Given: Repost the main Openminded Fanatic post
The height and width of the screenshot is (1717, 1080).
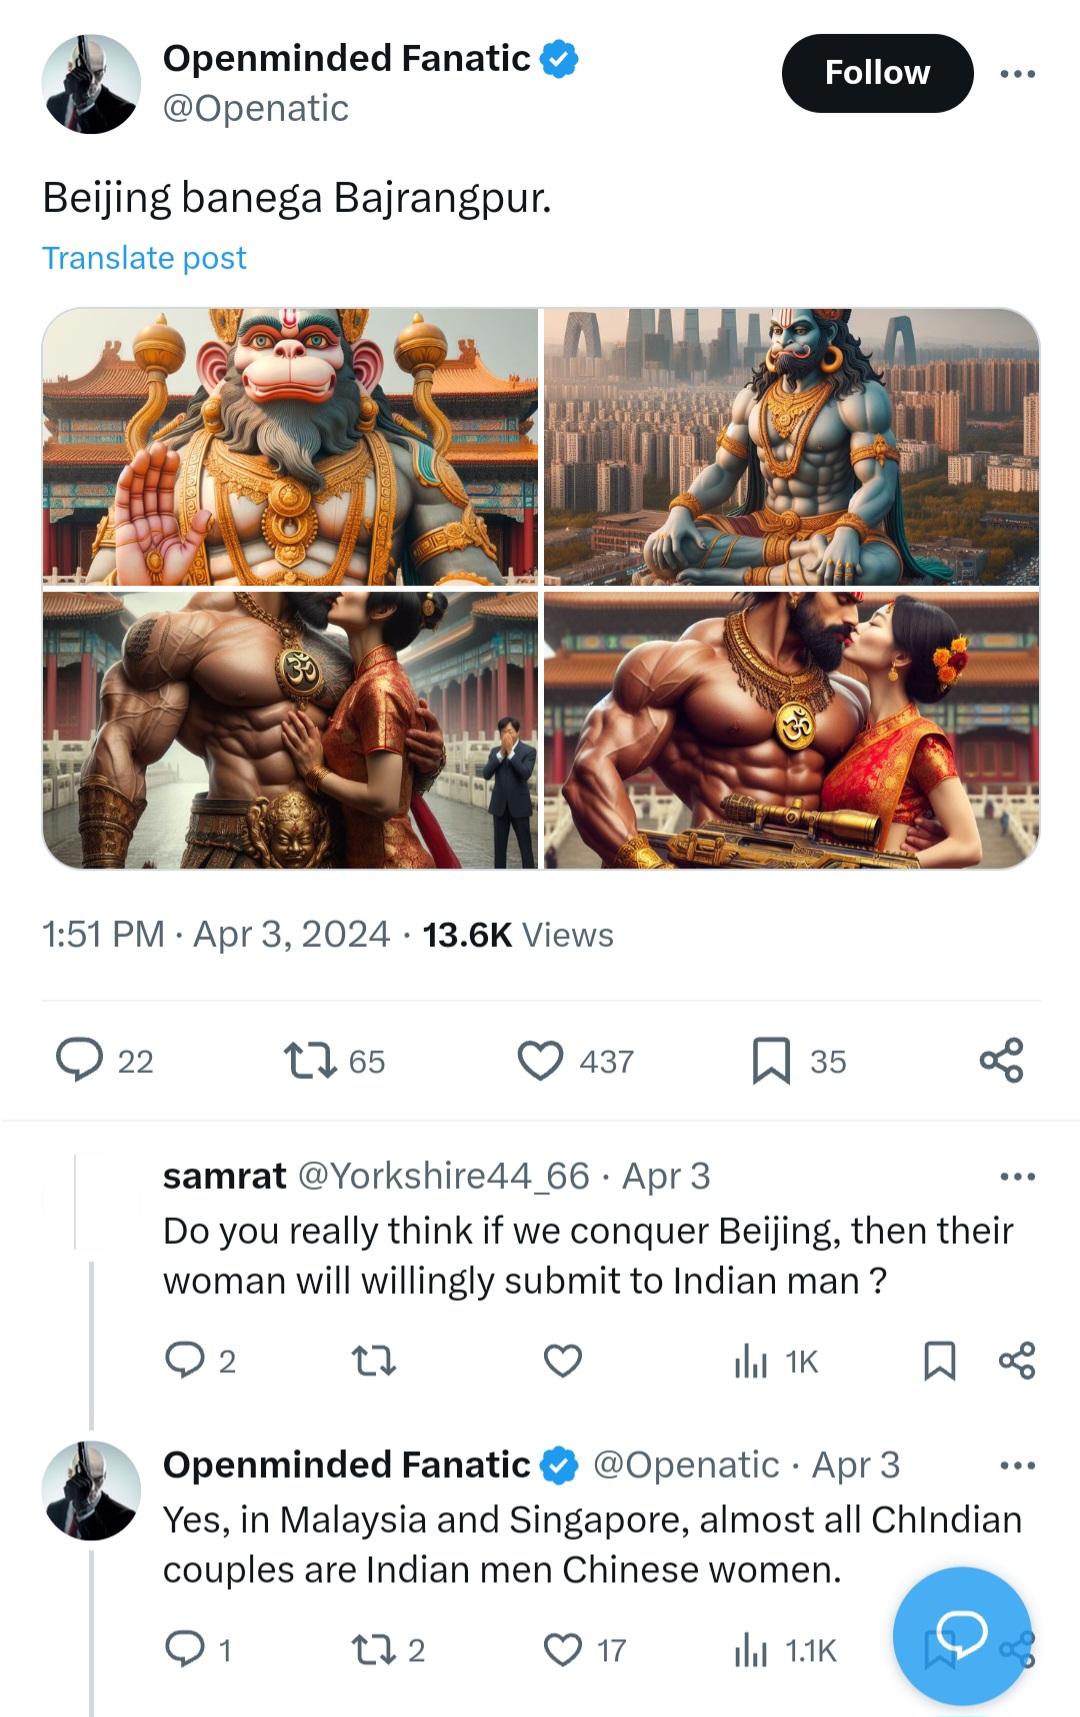Looking at the screenshot, I should [311, 1060].
